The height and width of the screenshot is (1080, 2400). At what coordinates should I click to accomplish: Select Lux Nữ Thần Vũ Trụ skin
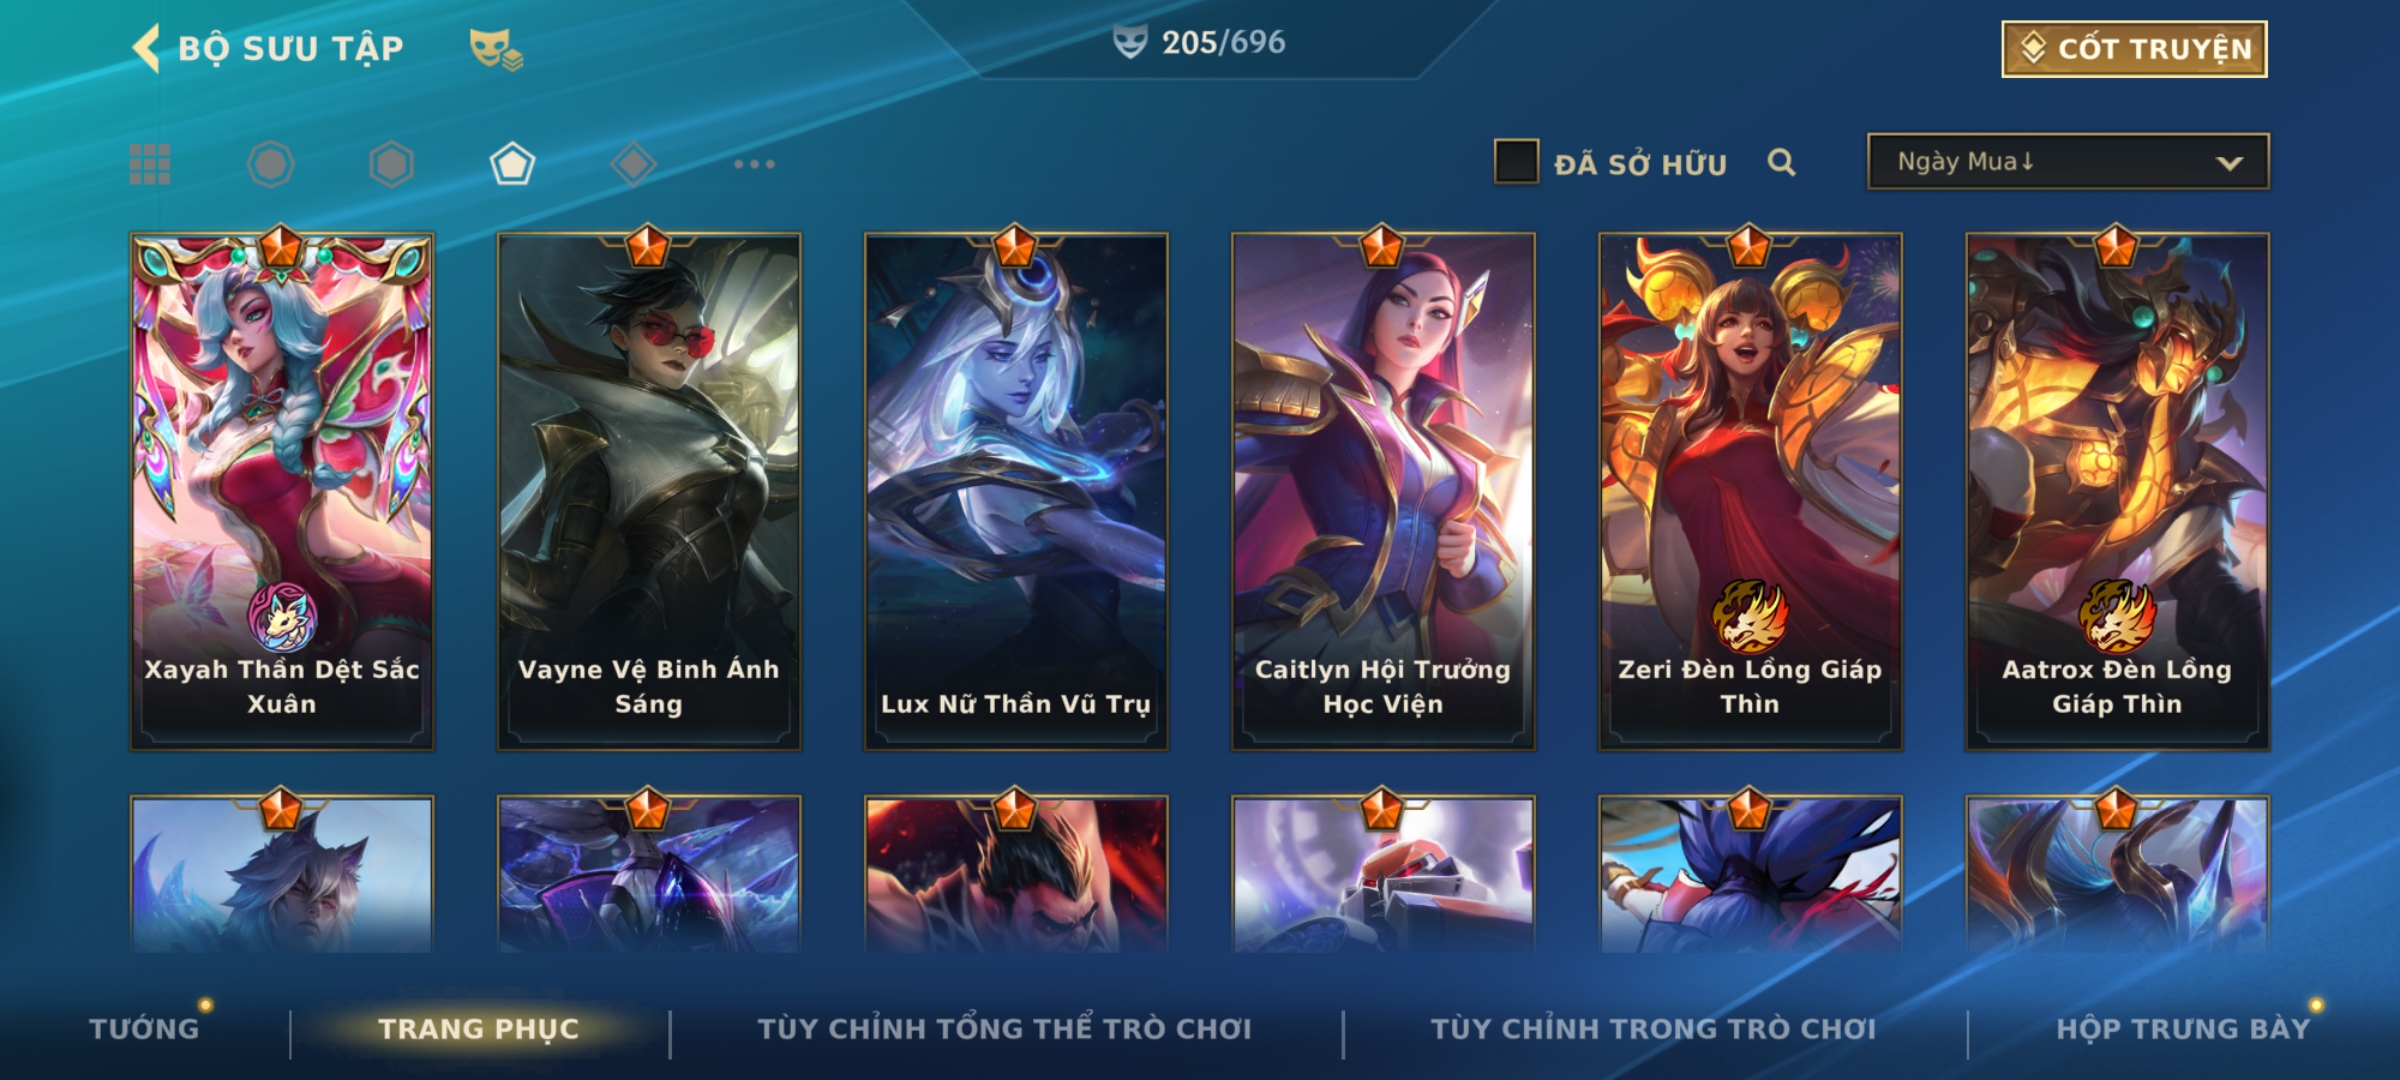pyautogui.click(x=1016, y=491)
